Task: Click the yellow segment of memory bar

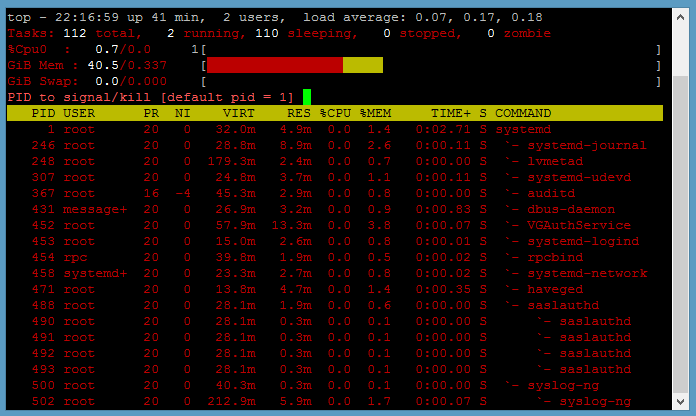Action: [x=363, y=65]
